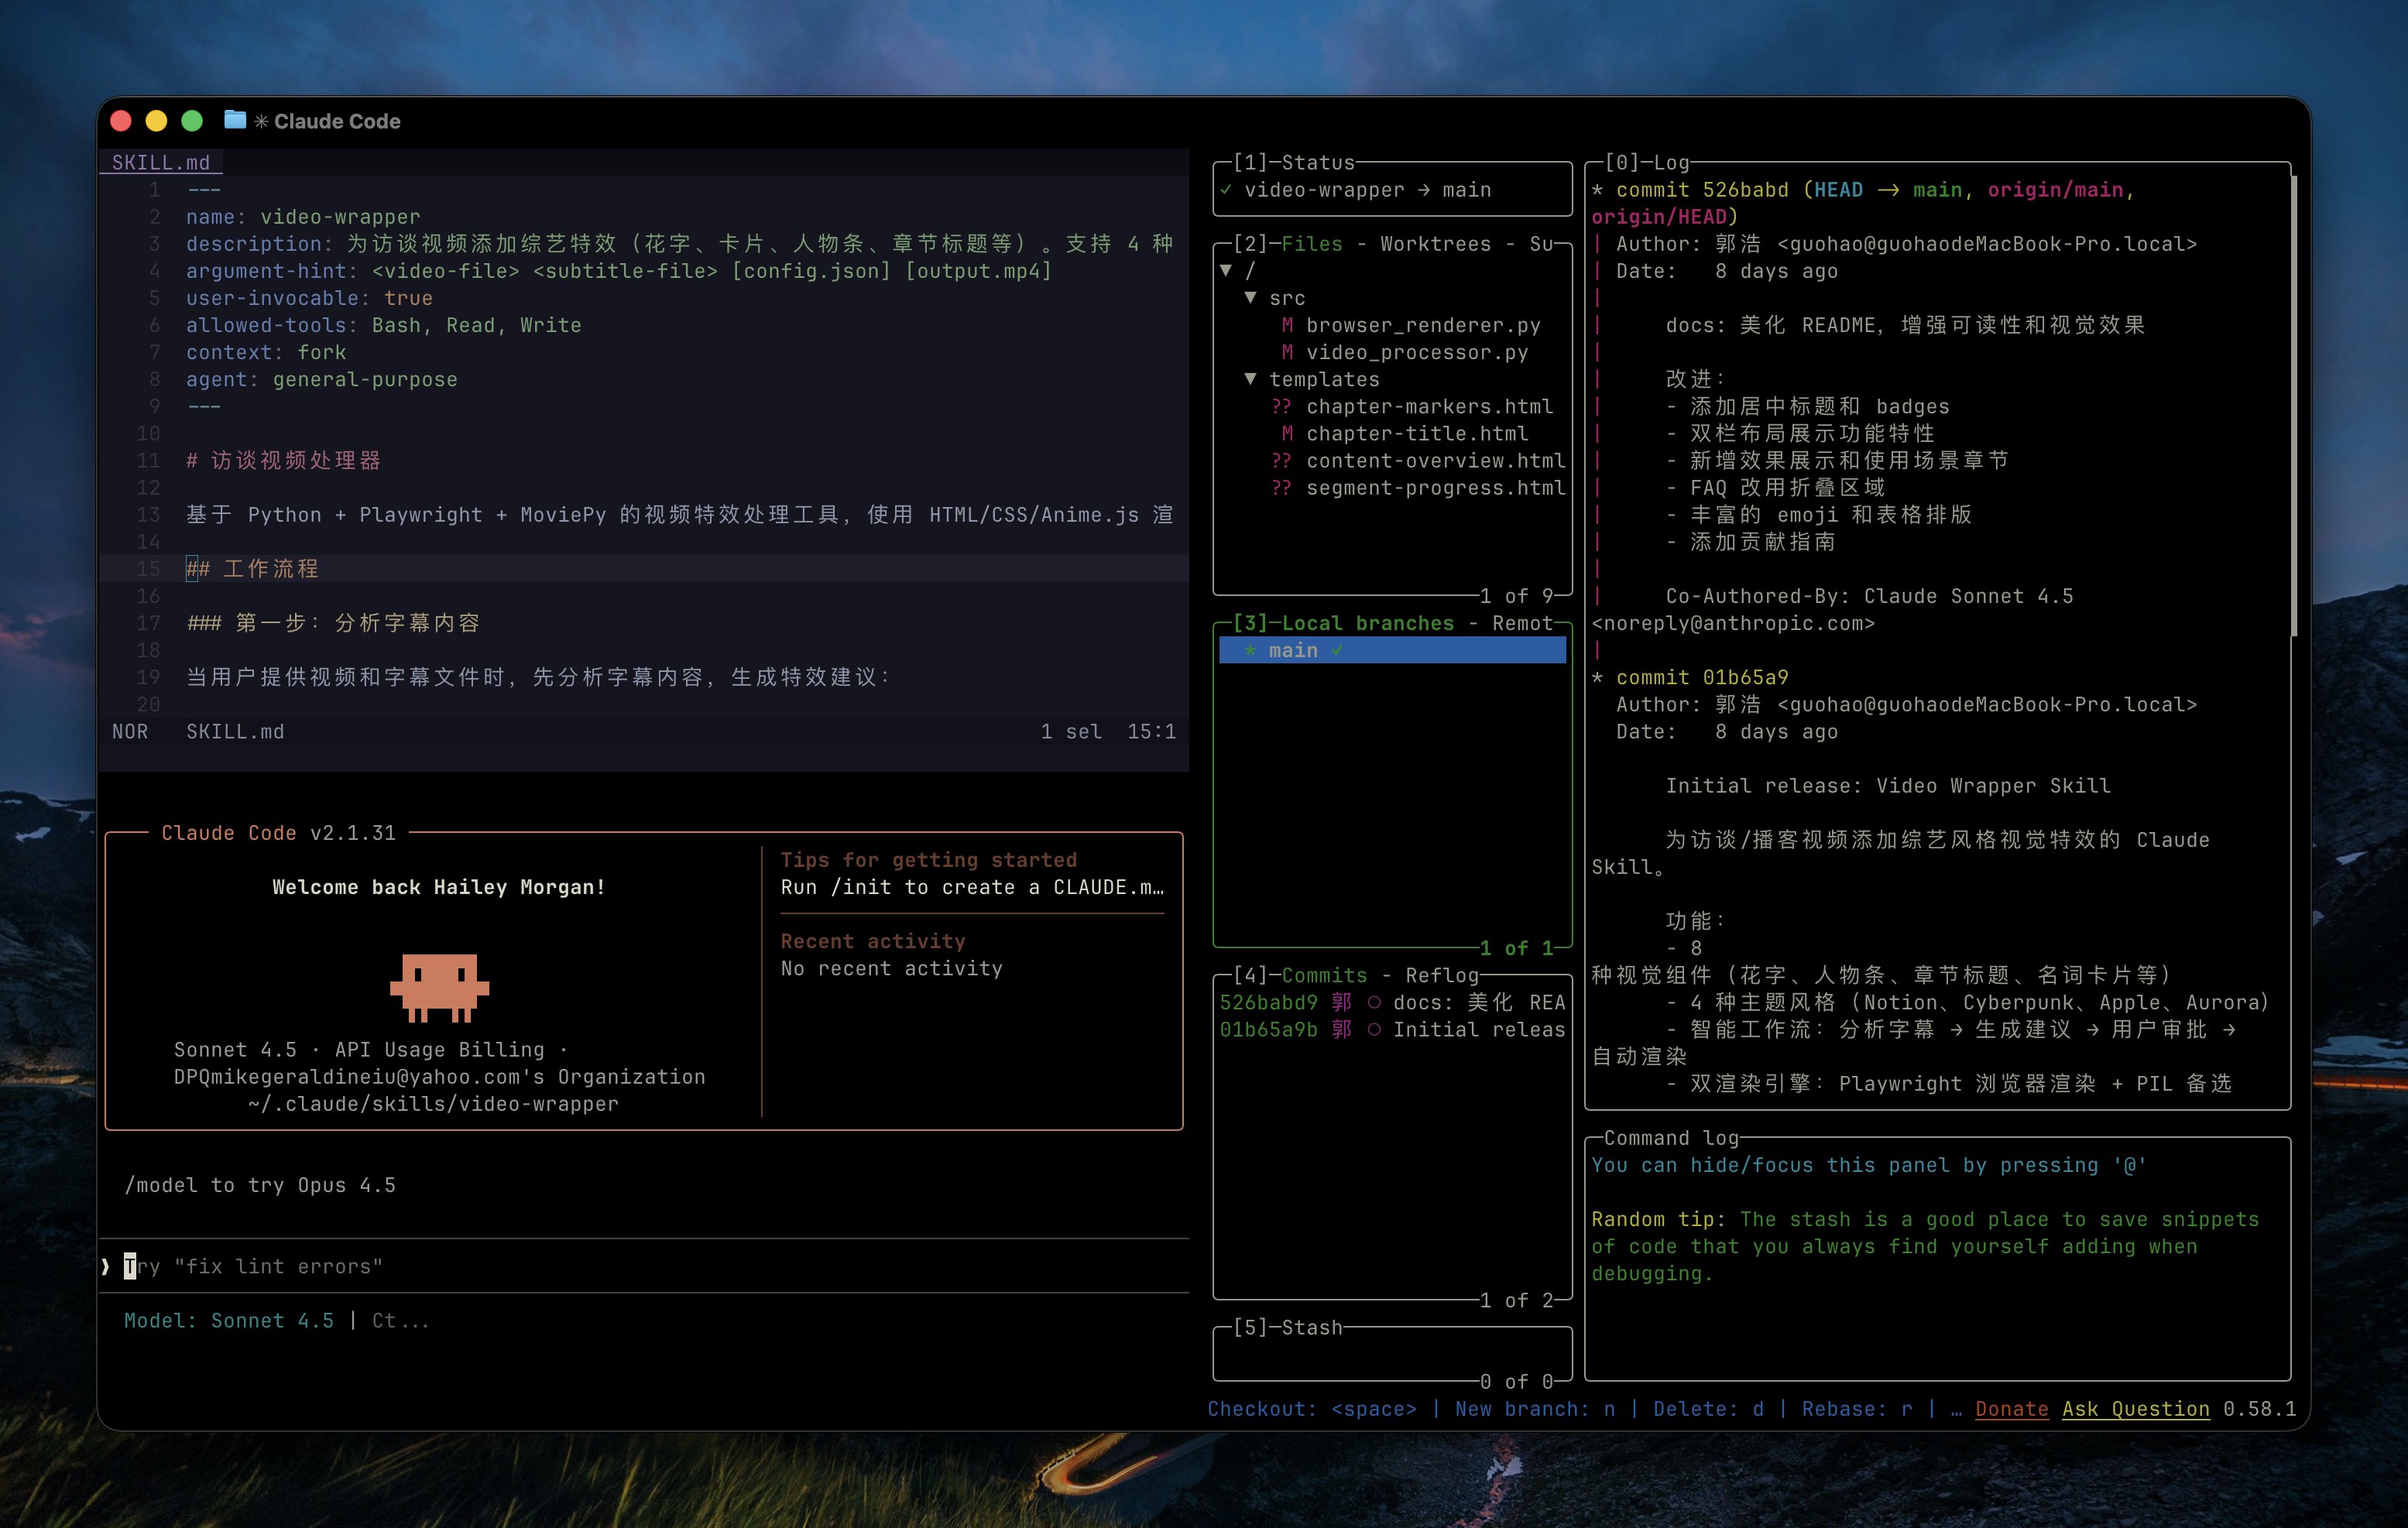2408x1528 pixels.
Task: Click the Claude Code pixel mascot
Action: pyautogui.click(x=439, y=987)
